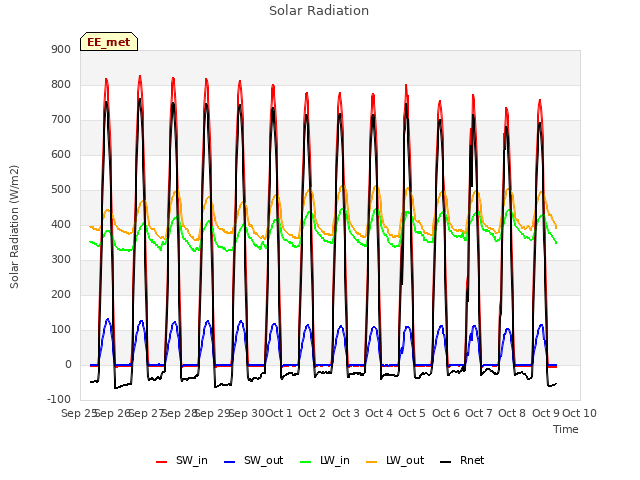Click the Oct 10 x-axis label
Viewport: 640px width, 480px height.
point(579,413)
